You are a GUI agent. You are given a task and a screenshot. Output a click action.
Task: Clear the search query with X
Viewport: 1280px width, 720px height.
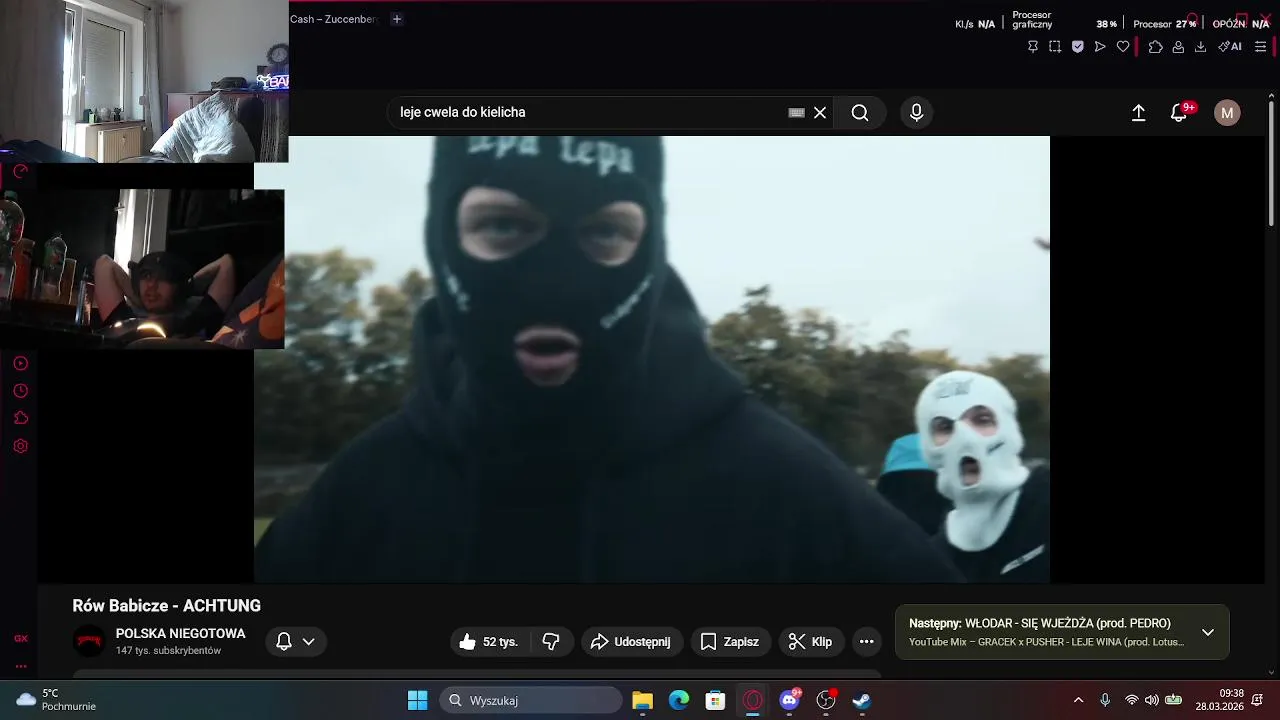click(x=820, y=113)
